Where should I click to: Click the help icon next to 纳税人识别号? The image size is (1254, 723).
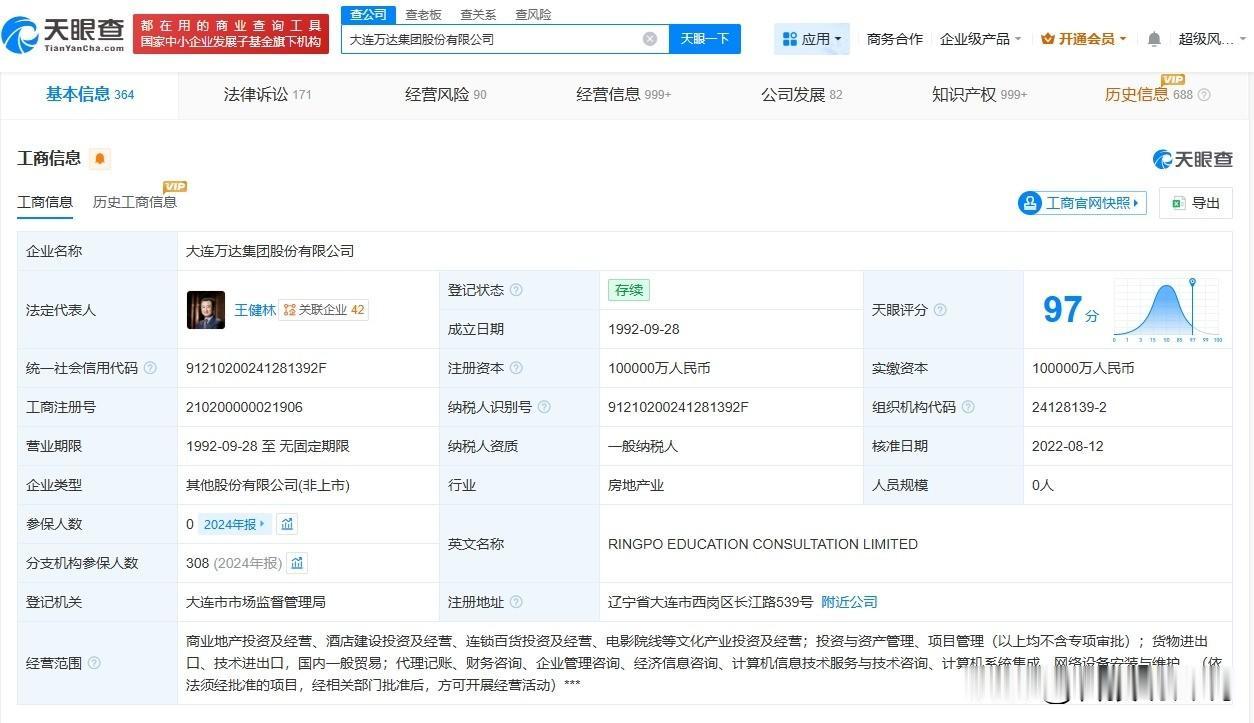[544, 407]
